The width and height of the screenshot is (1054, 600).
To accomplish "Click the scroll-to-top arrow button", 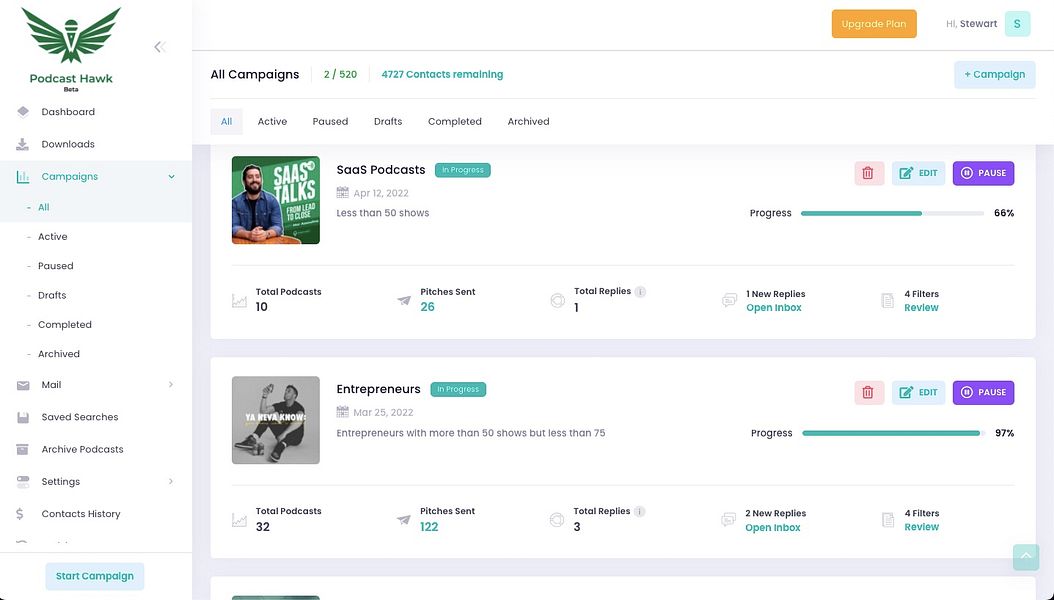I will coord(1026,557).
